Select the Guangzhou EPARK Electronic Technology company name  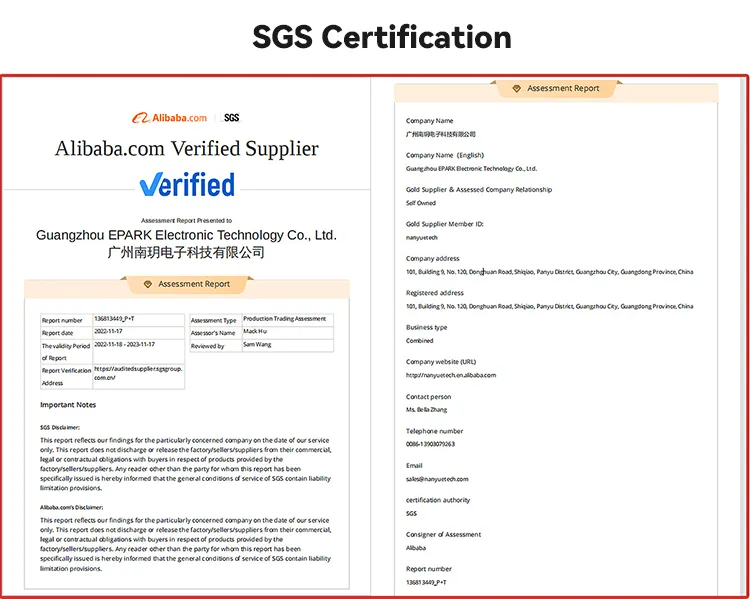tap(186, 235)
